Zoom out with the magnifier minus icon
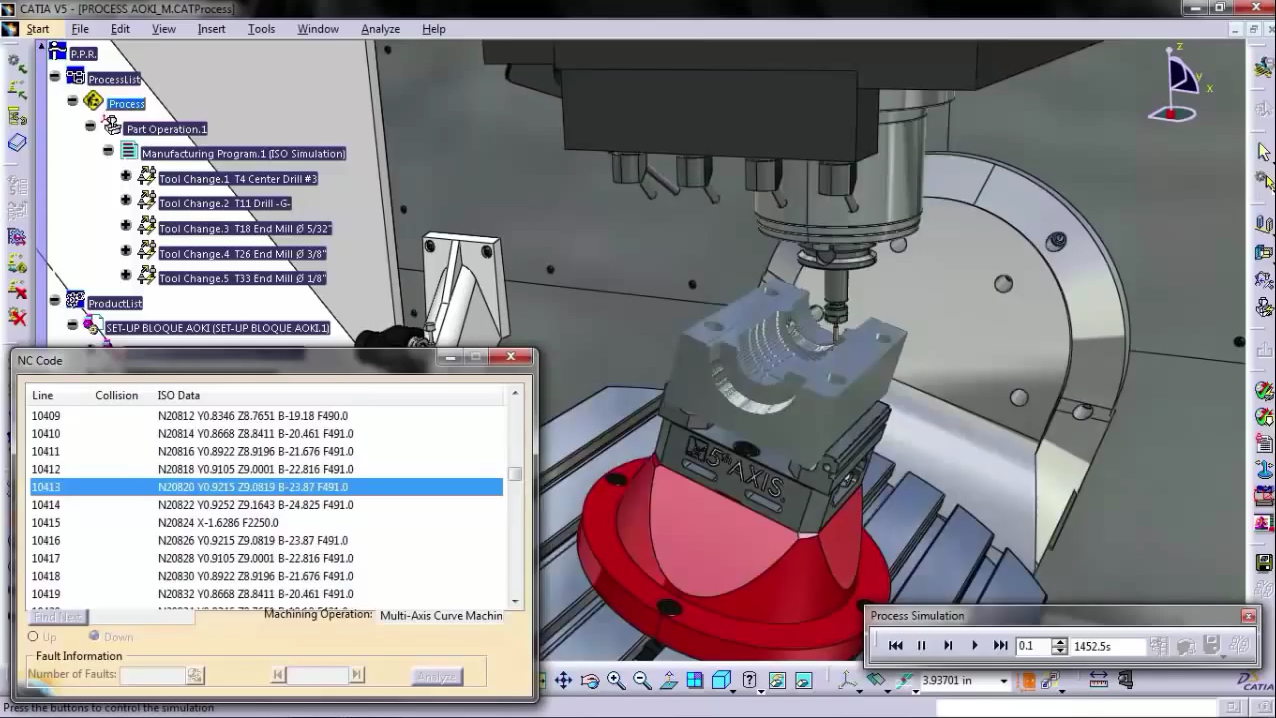This screenshot has height=718, width=1276. point(642,681)
